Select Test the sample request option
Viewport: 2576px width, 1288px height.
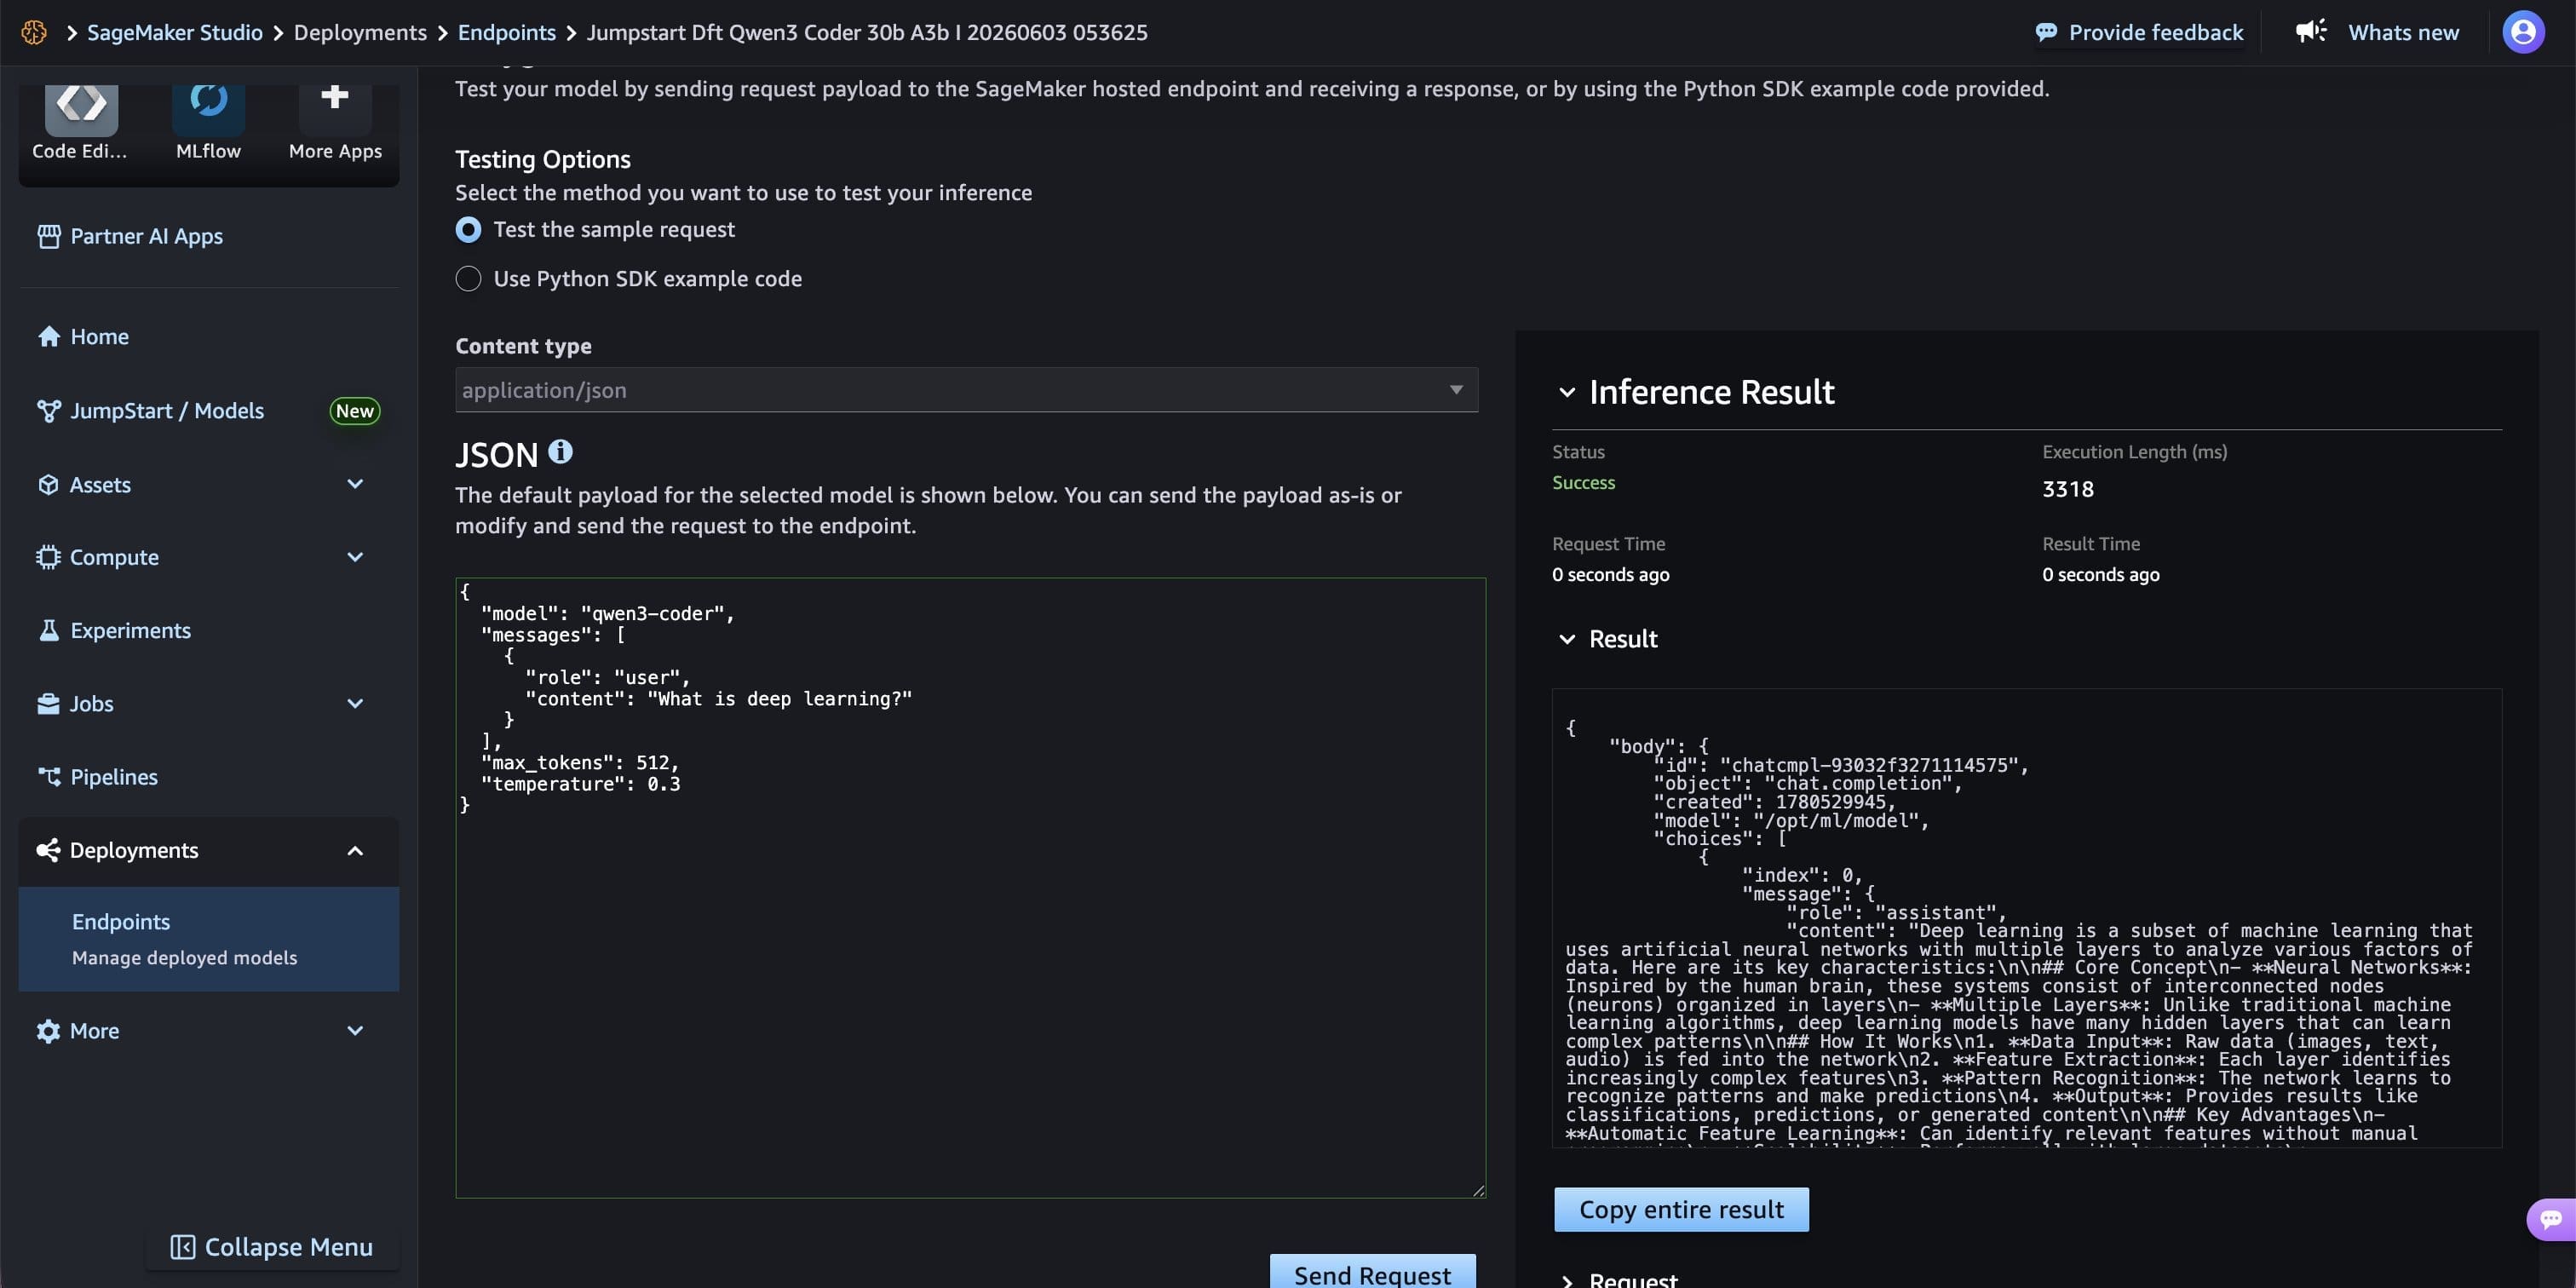(468, 230)
